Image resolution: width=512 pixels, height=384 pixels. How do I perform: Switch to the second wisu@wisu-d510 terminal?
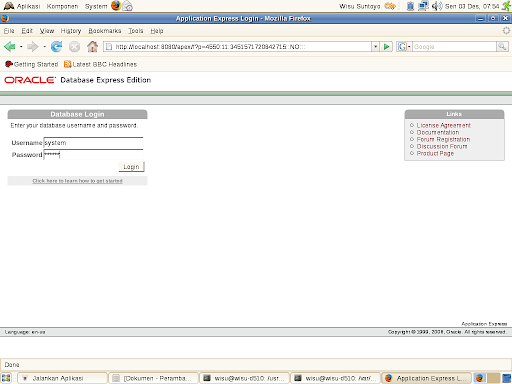[335, 378]
